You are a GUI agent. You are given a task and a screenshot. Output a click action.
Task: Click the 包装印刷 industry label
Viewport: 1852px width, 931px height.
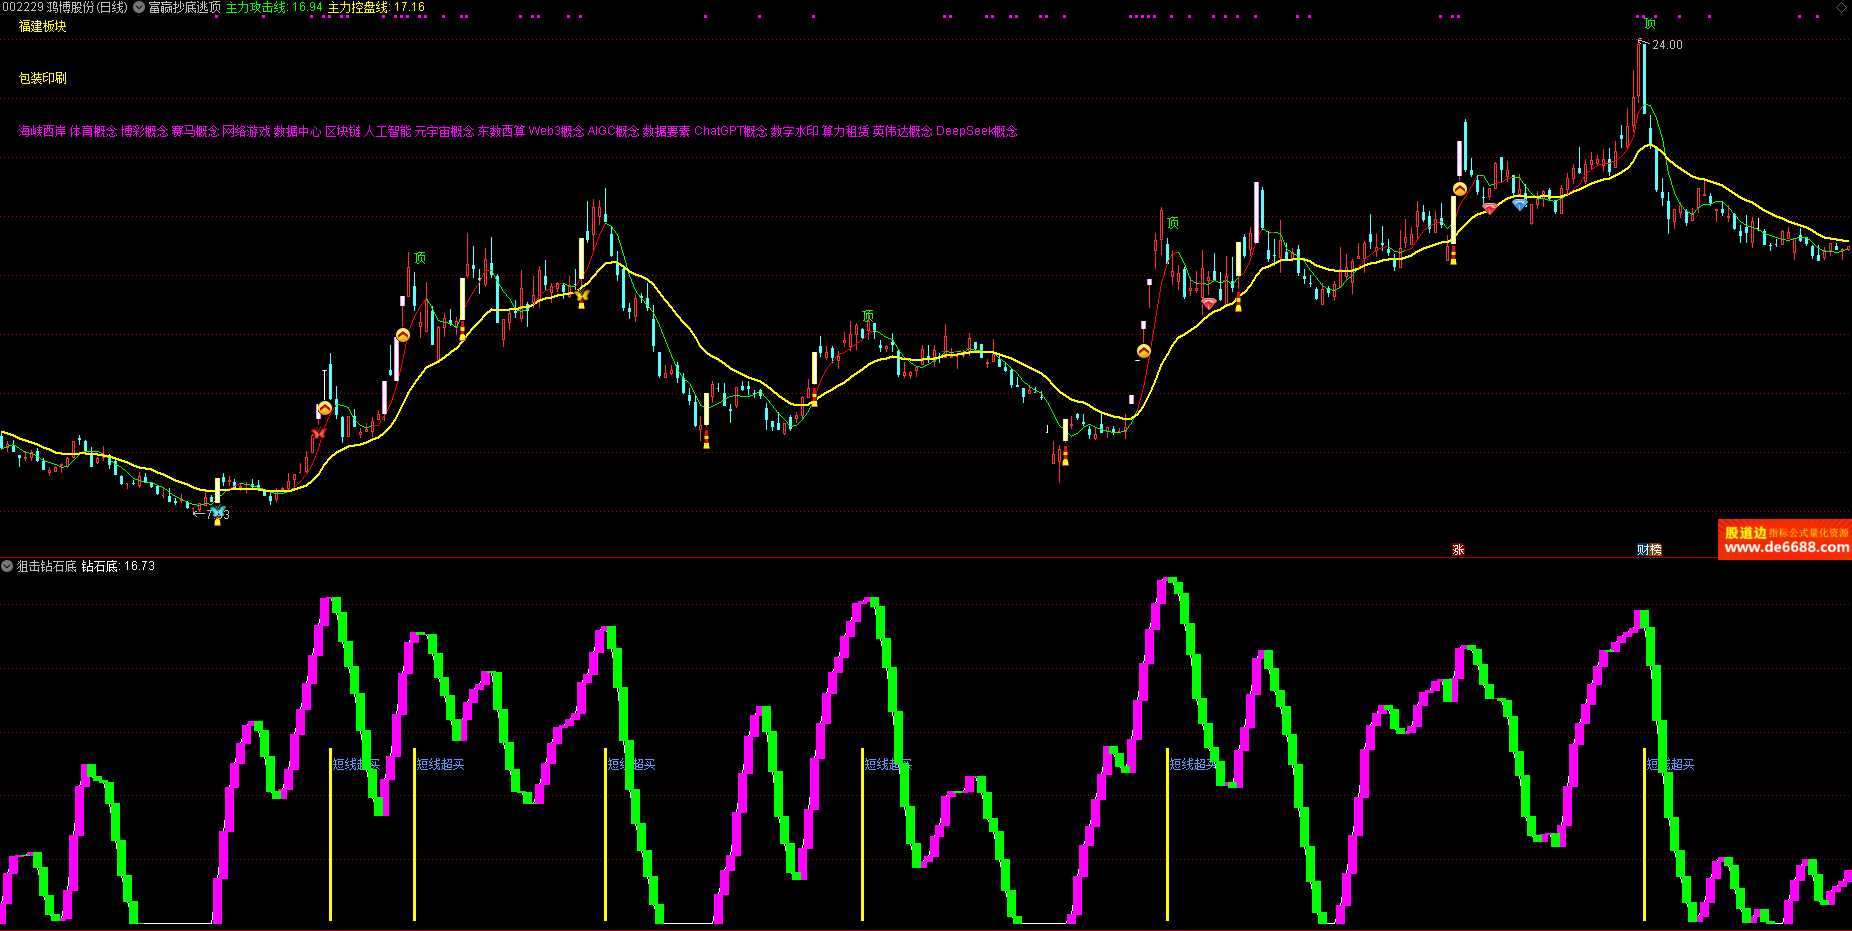(43, 78)
